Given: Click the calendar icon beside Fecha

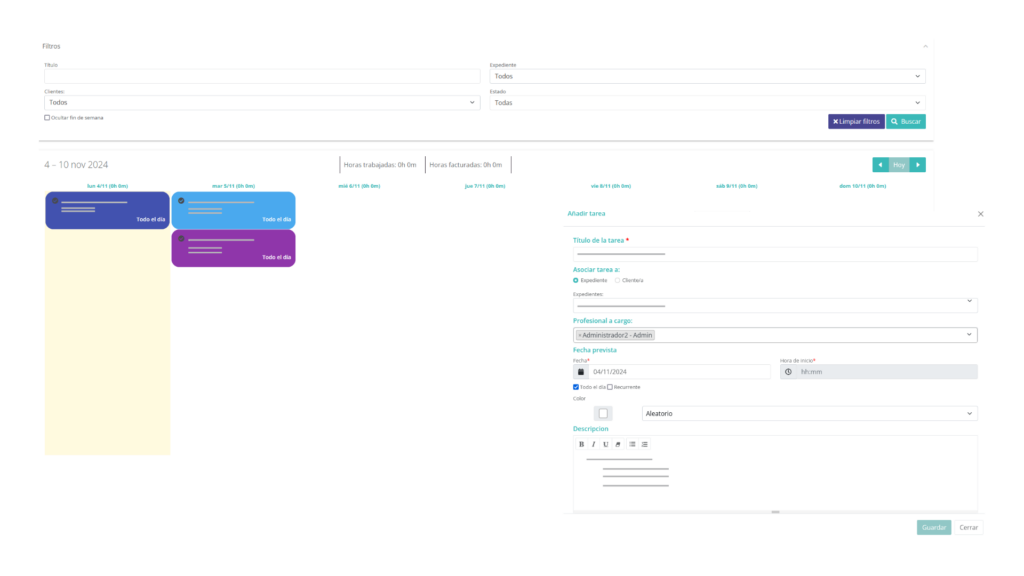Looking at the screenshot, I should pyautogui.click(x=581, y=372).
